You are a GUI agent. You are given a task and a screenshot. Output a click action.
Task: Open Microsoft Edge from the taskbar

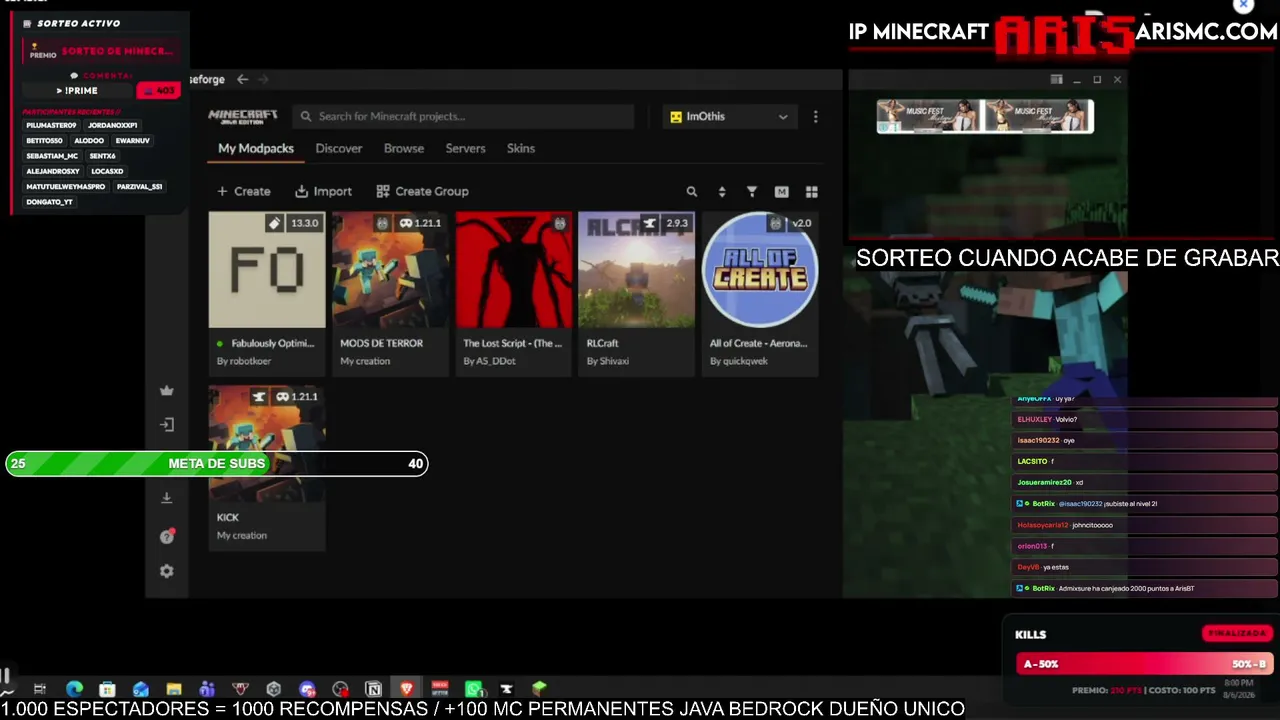click(74, 689)
